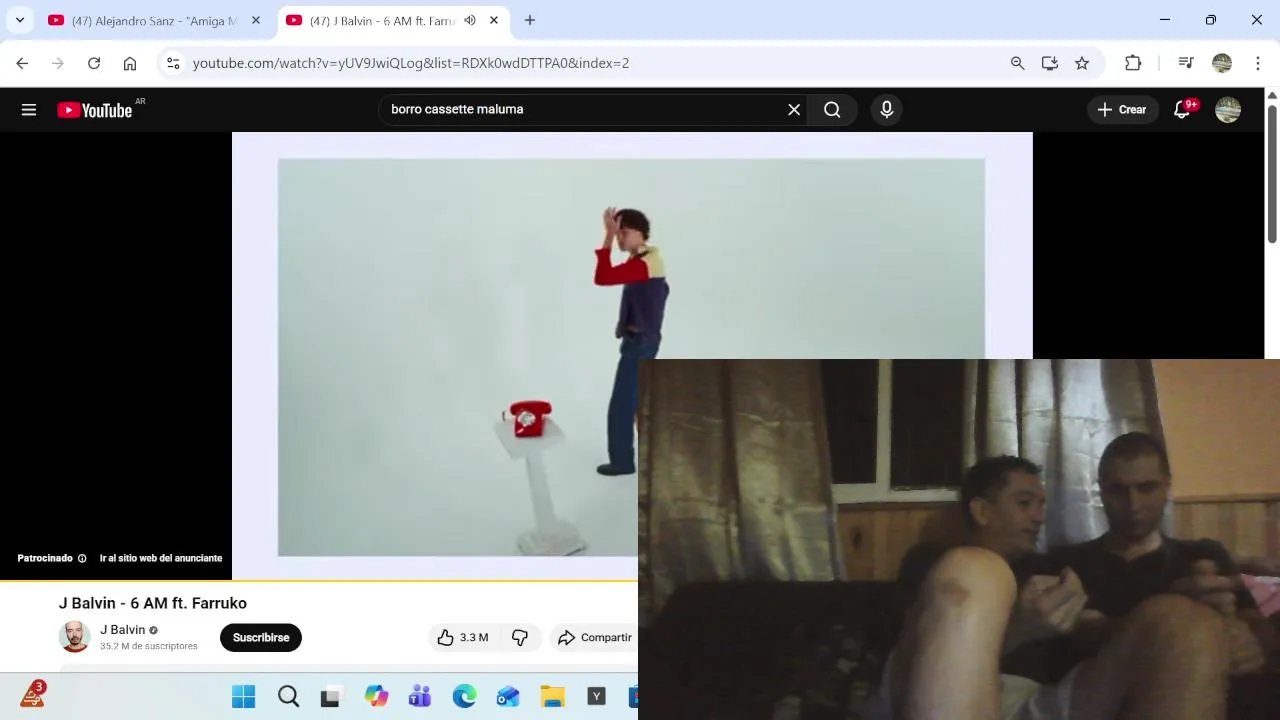Viewport: 1280px width, 720px height.
Task: Clear the search text with the X
Action: [794, 110]
